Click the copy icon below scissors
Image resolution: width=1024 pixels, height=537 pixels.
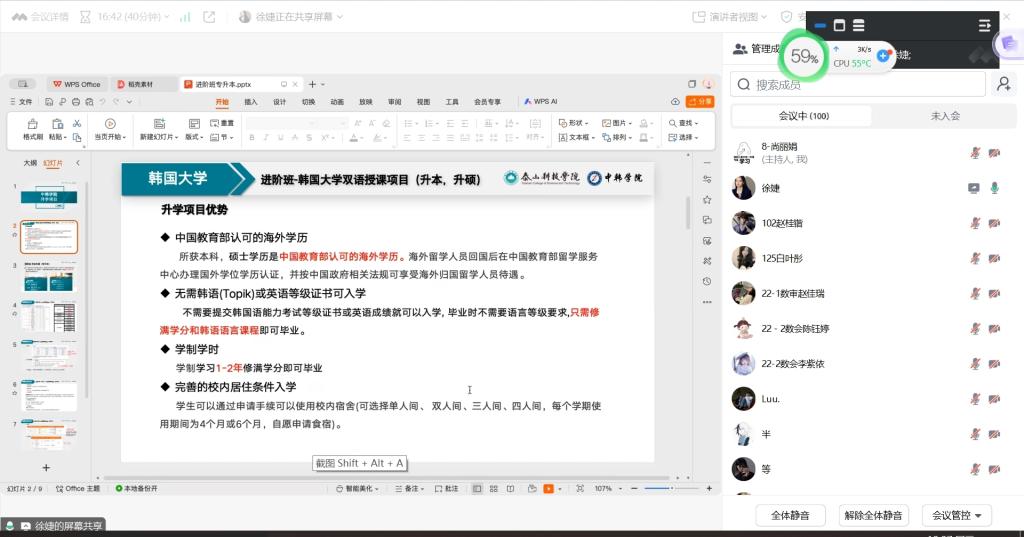point(77,137)
